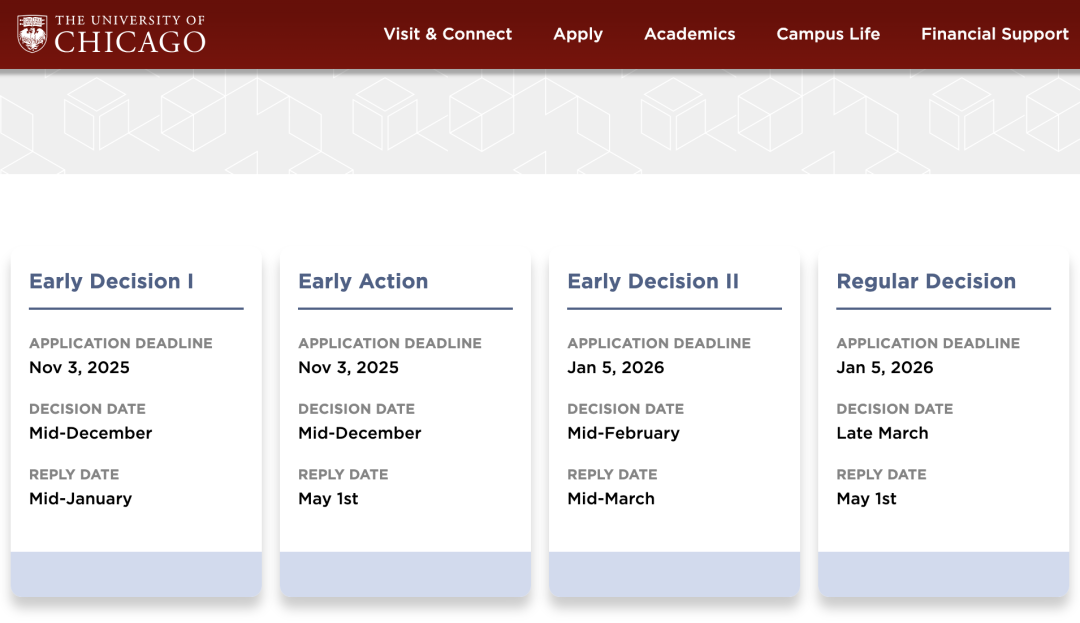Click the Early Action May 1st reply date
The image size is (1080, 623).
point(328,499)
